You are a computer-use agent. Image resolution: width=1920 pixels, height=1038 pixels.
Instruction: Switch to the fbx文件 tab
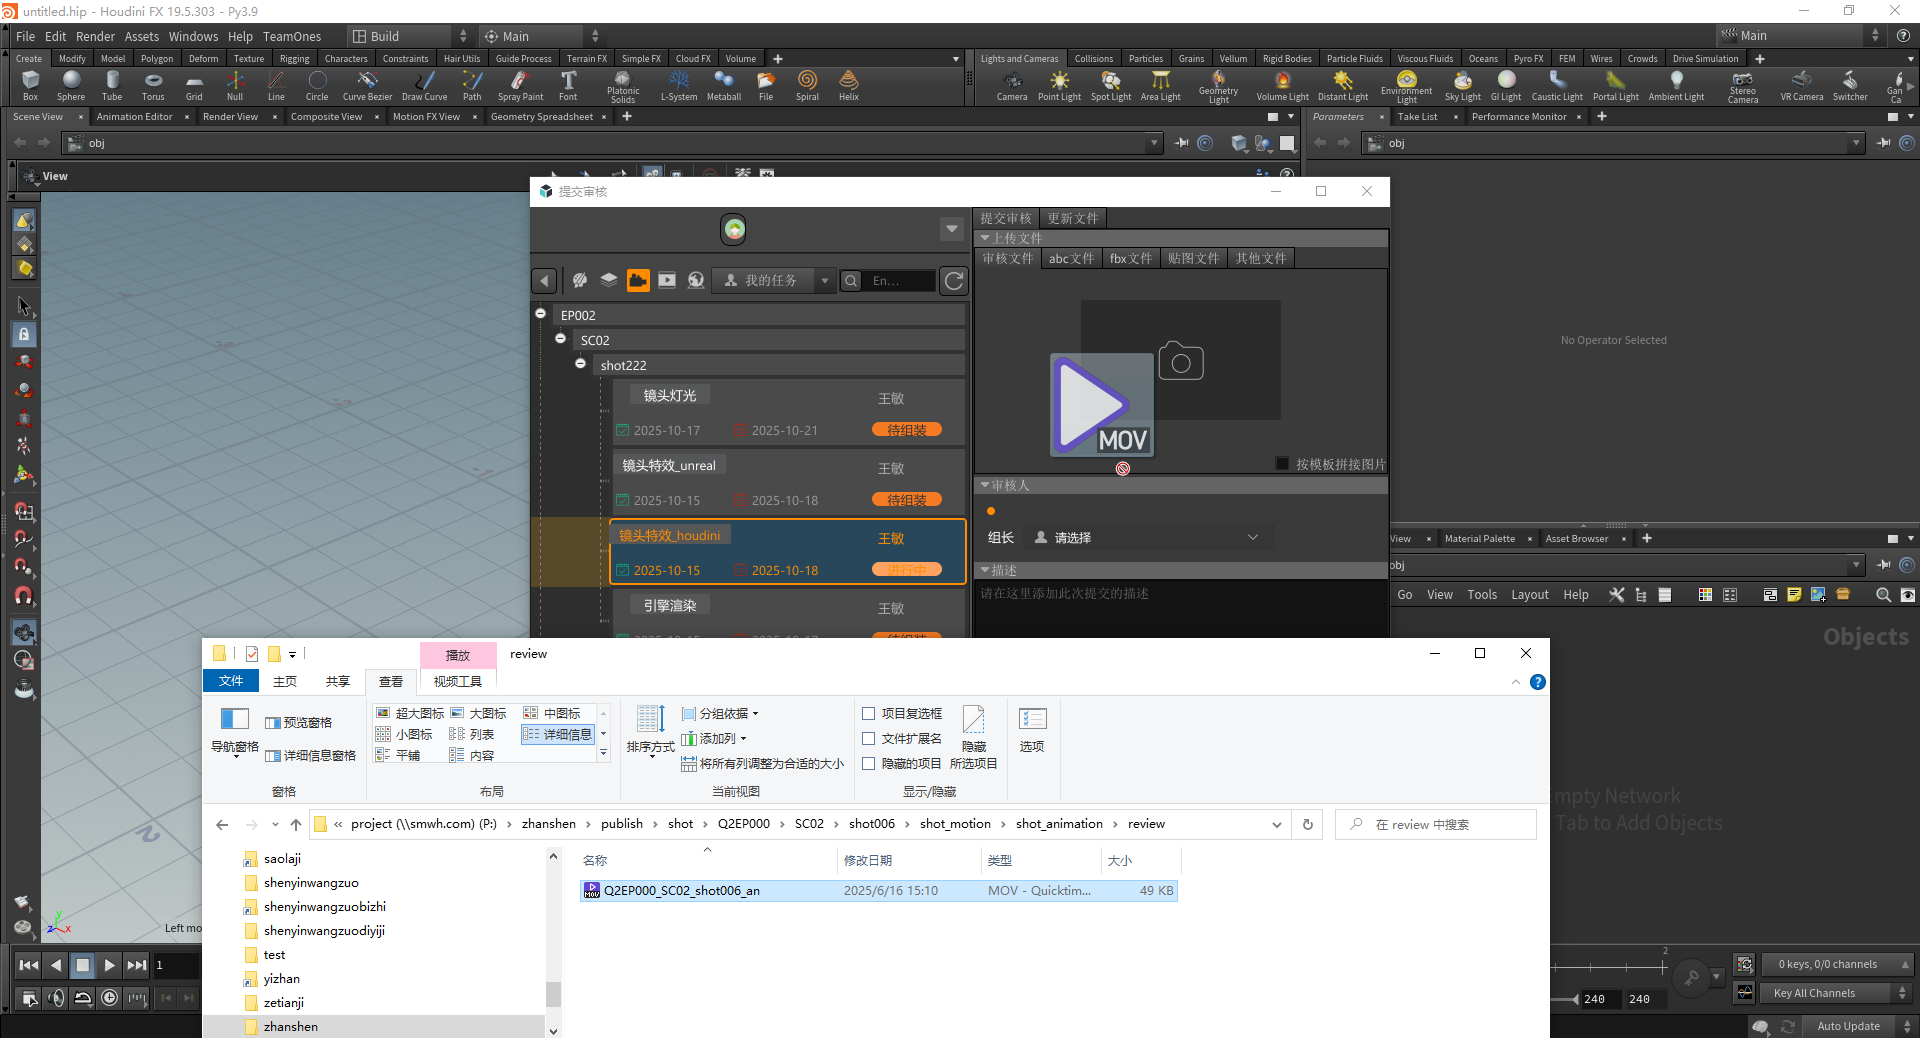pyautogui.click(x=1130, y=258)
